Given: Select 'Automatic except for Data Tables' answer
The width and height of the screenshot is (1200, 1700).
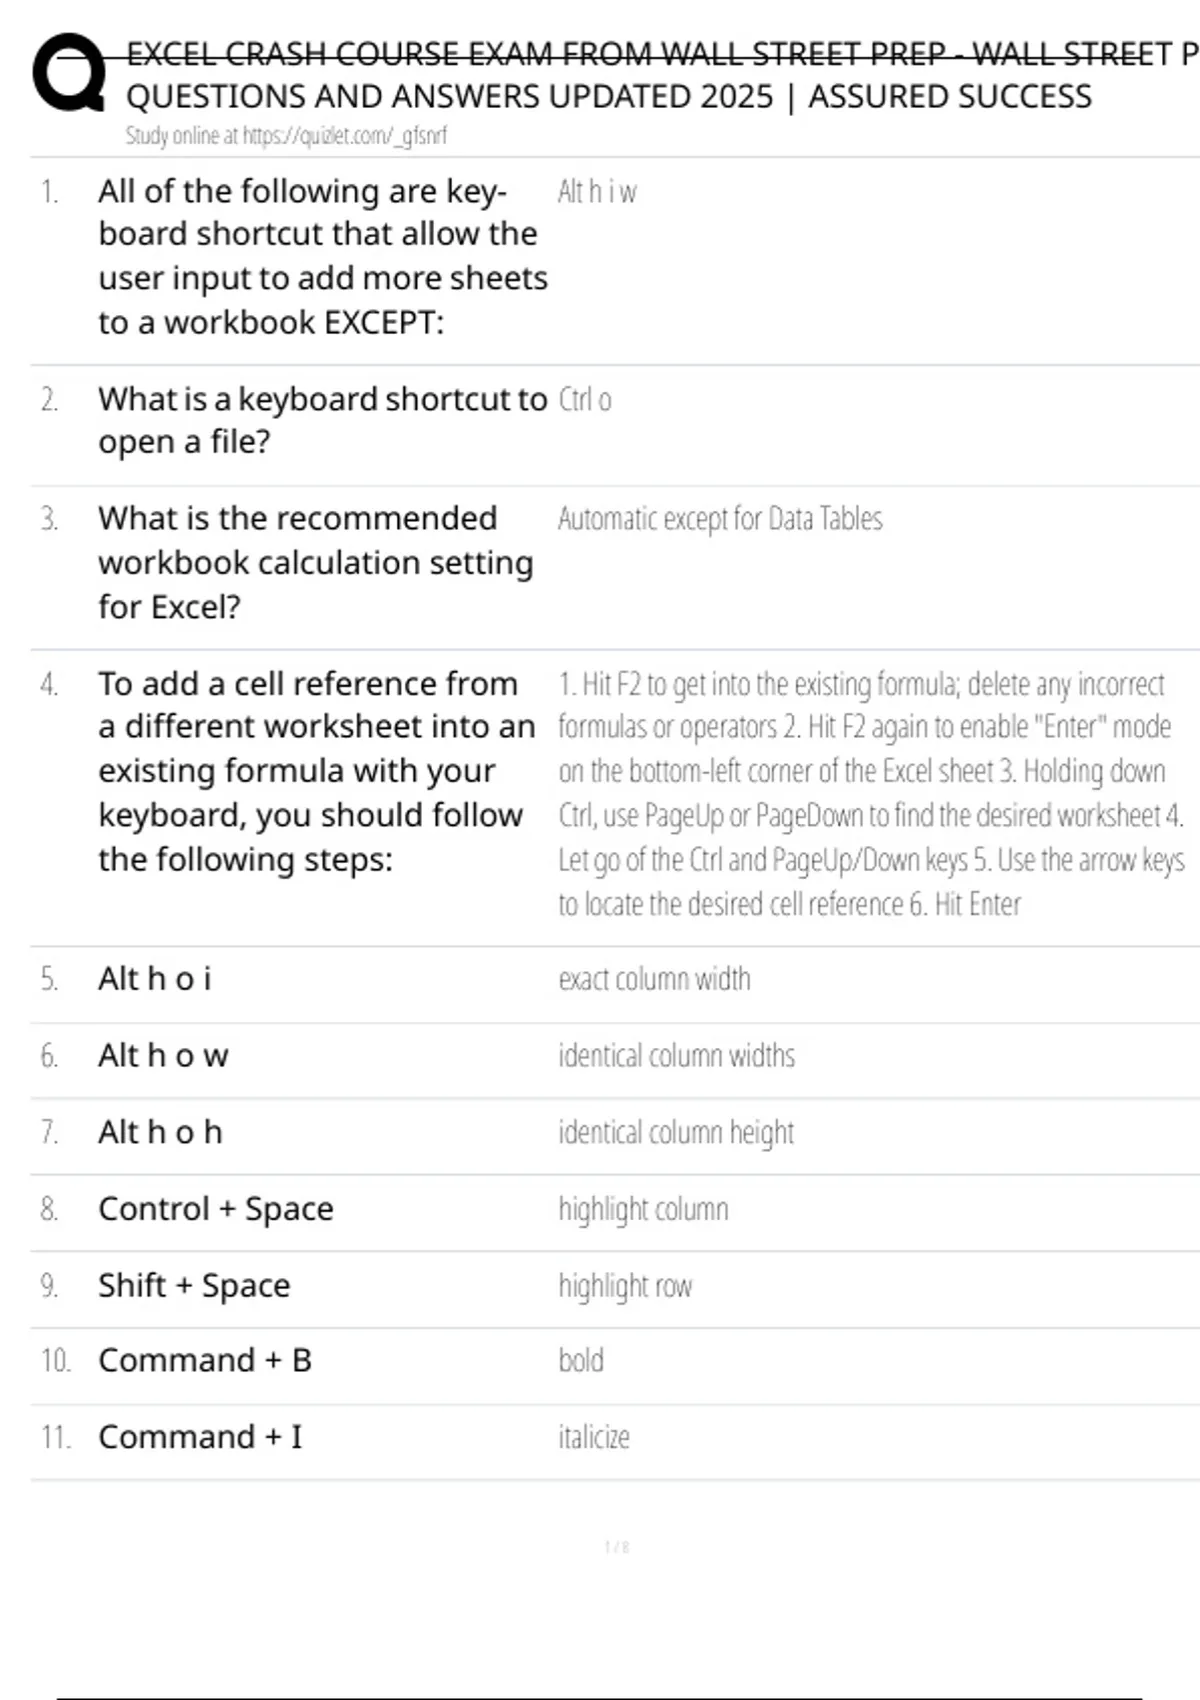Looking at the screenshot, I should coord(720,519).
